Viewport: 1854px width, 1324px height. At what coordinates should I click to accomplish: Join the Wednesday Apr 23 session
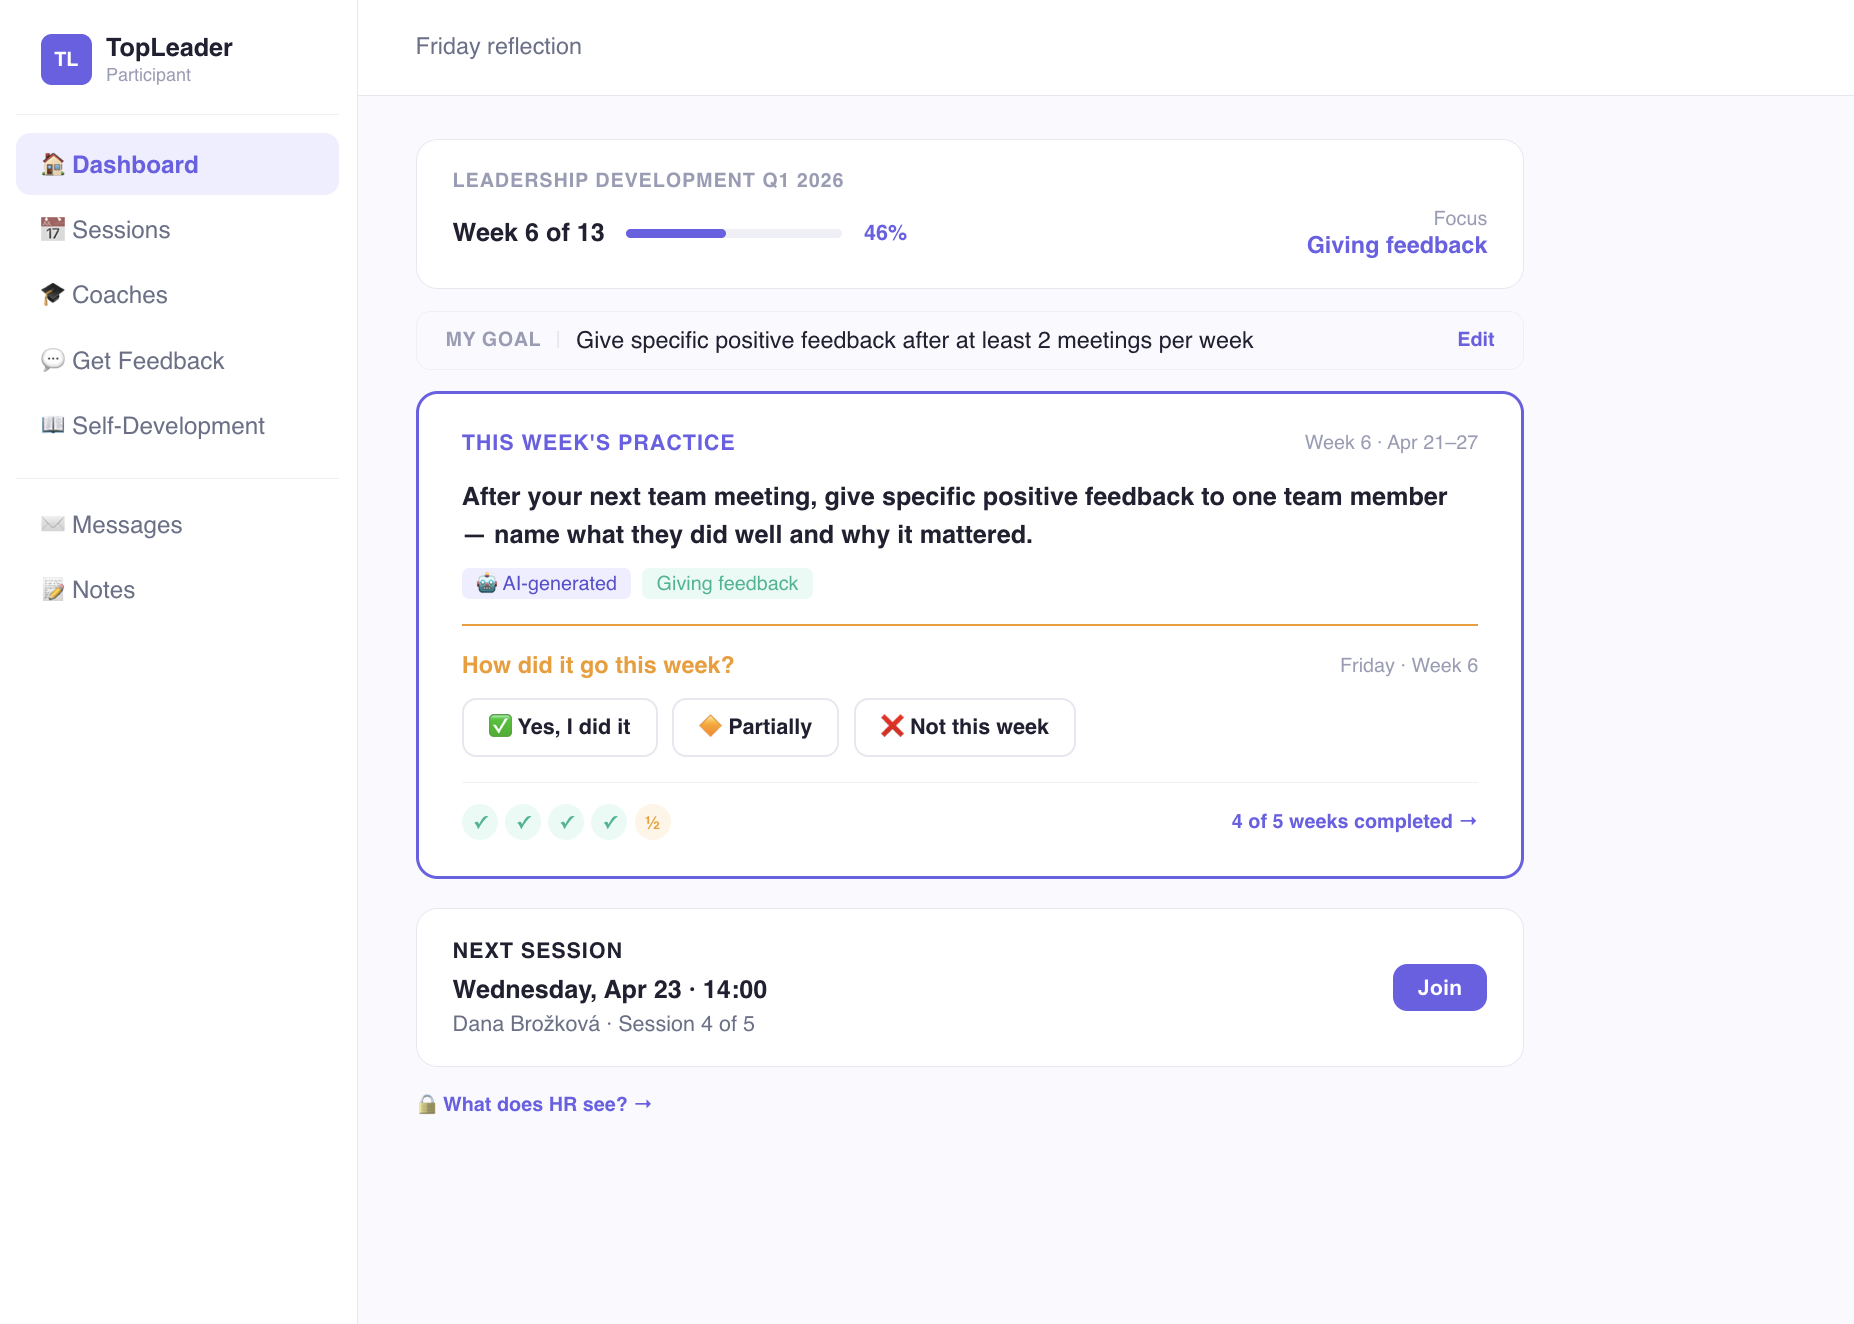1439,987
